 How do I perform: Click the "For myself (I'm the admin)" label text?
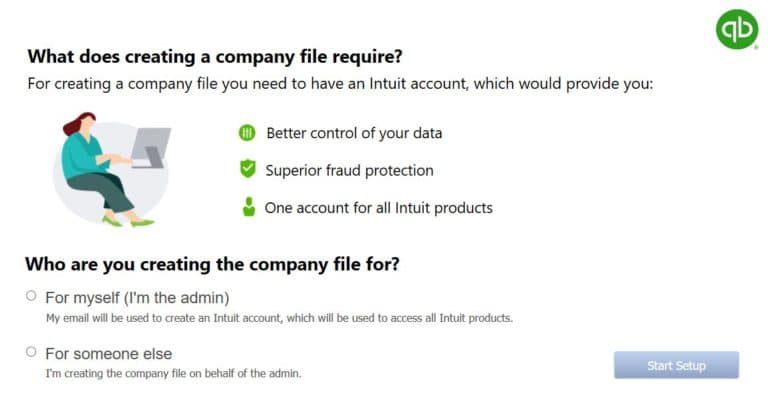tap(138, 297)
